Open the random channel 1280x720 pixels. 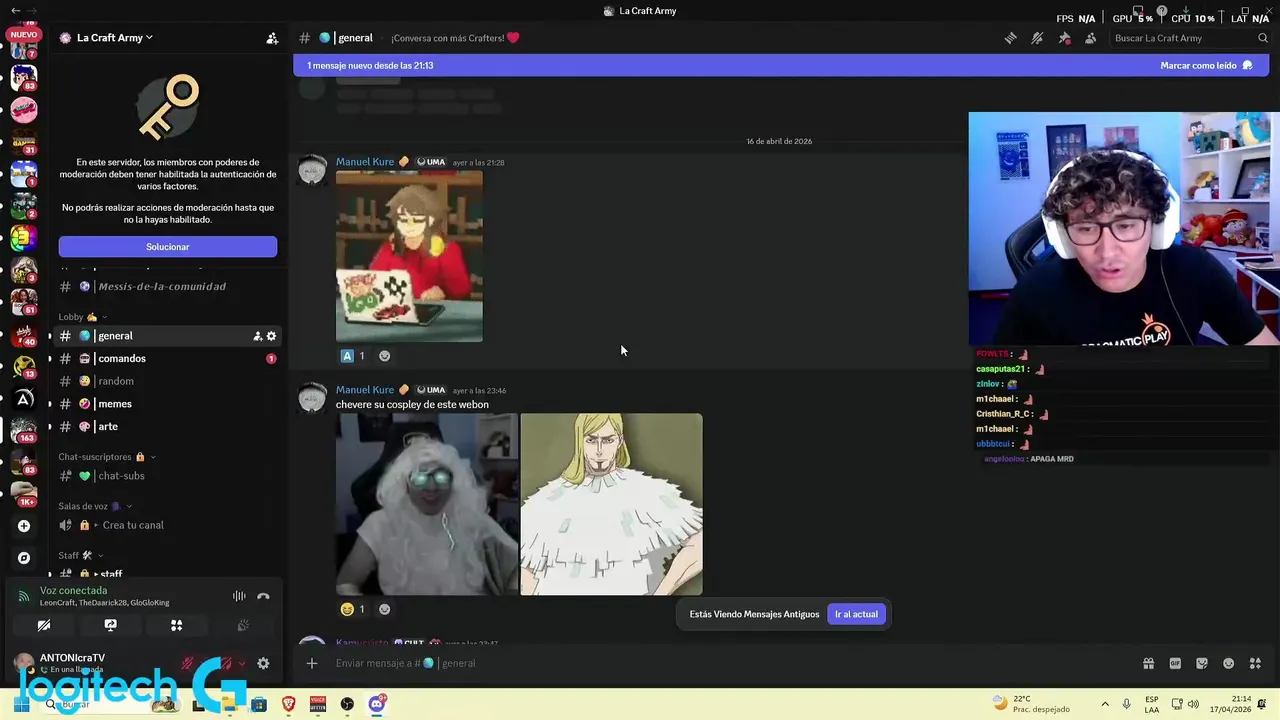(x=168, y=381)
